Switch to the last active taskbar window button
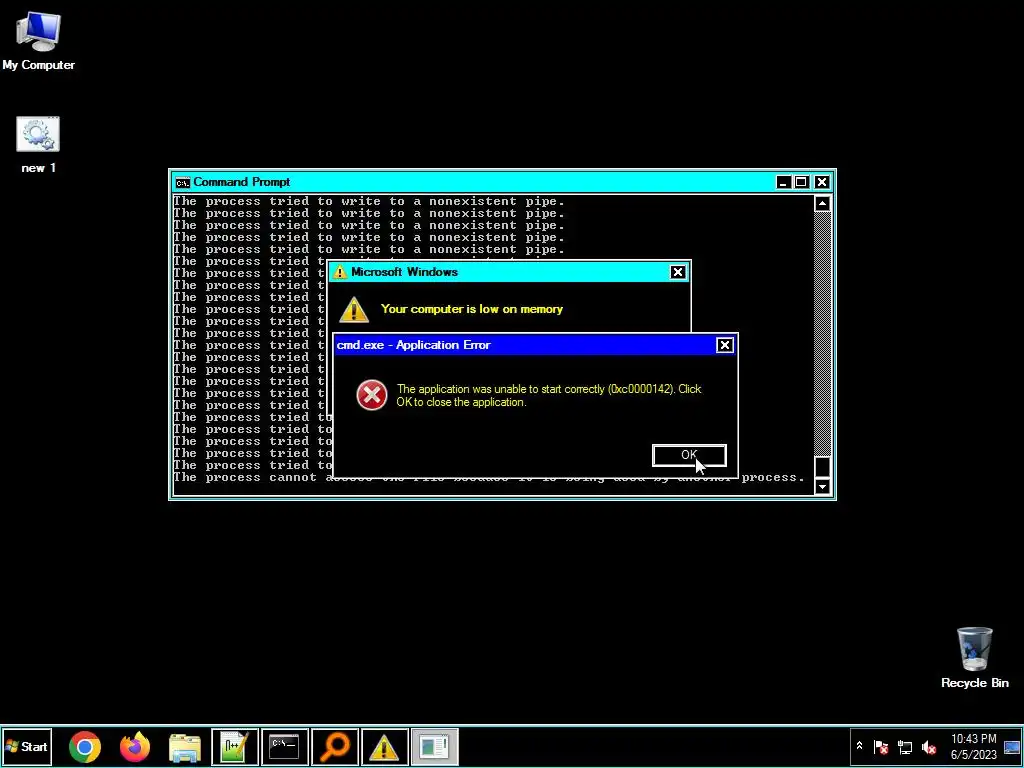 click(x=435, y=746)
